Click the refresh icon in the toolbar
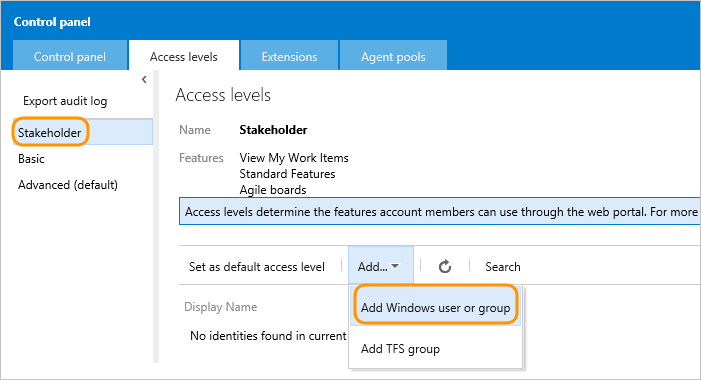 point(444,266)
